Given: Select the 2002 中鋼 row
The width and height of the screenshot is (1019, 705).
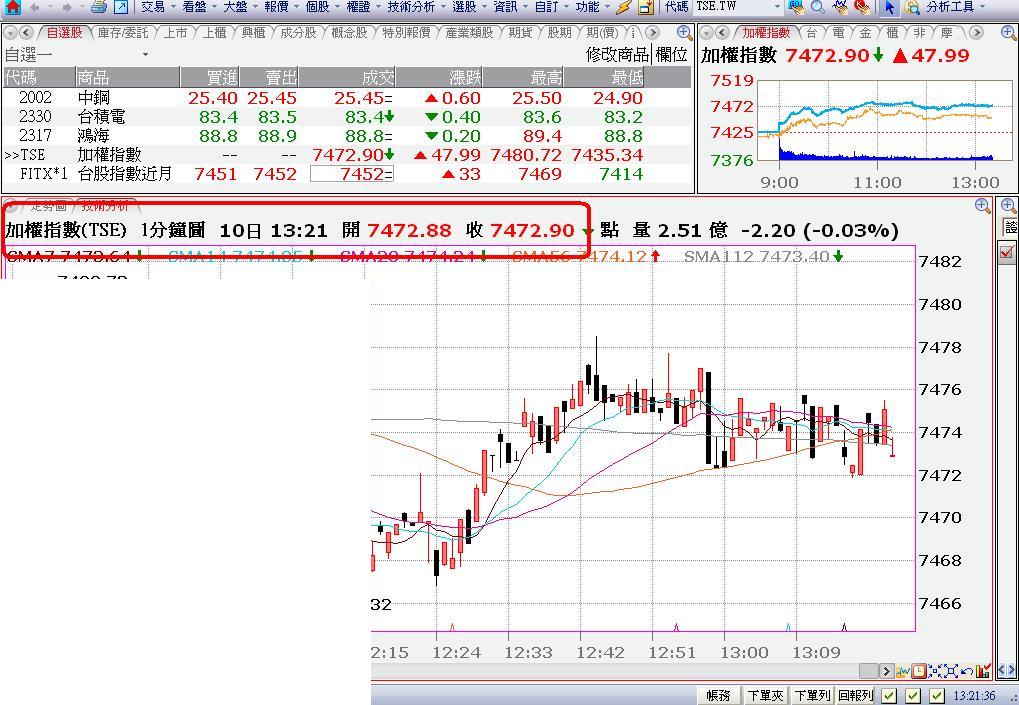Looking at the screenshot, I should (x=347, y=98).
